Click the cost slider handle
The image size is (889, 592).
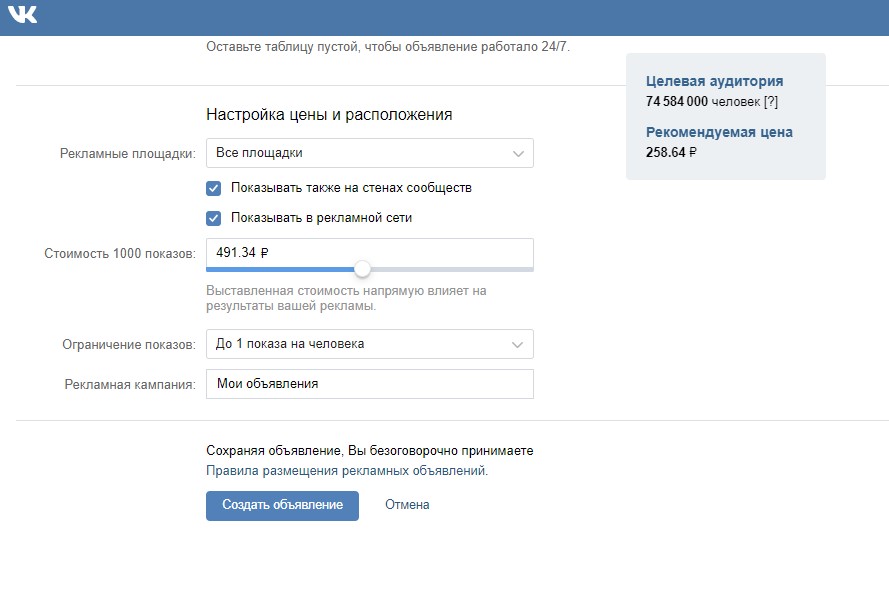point(362,269)
